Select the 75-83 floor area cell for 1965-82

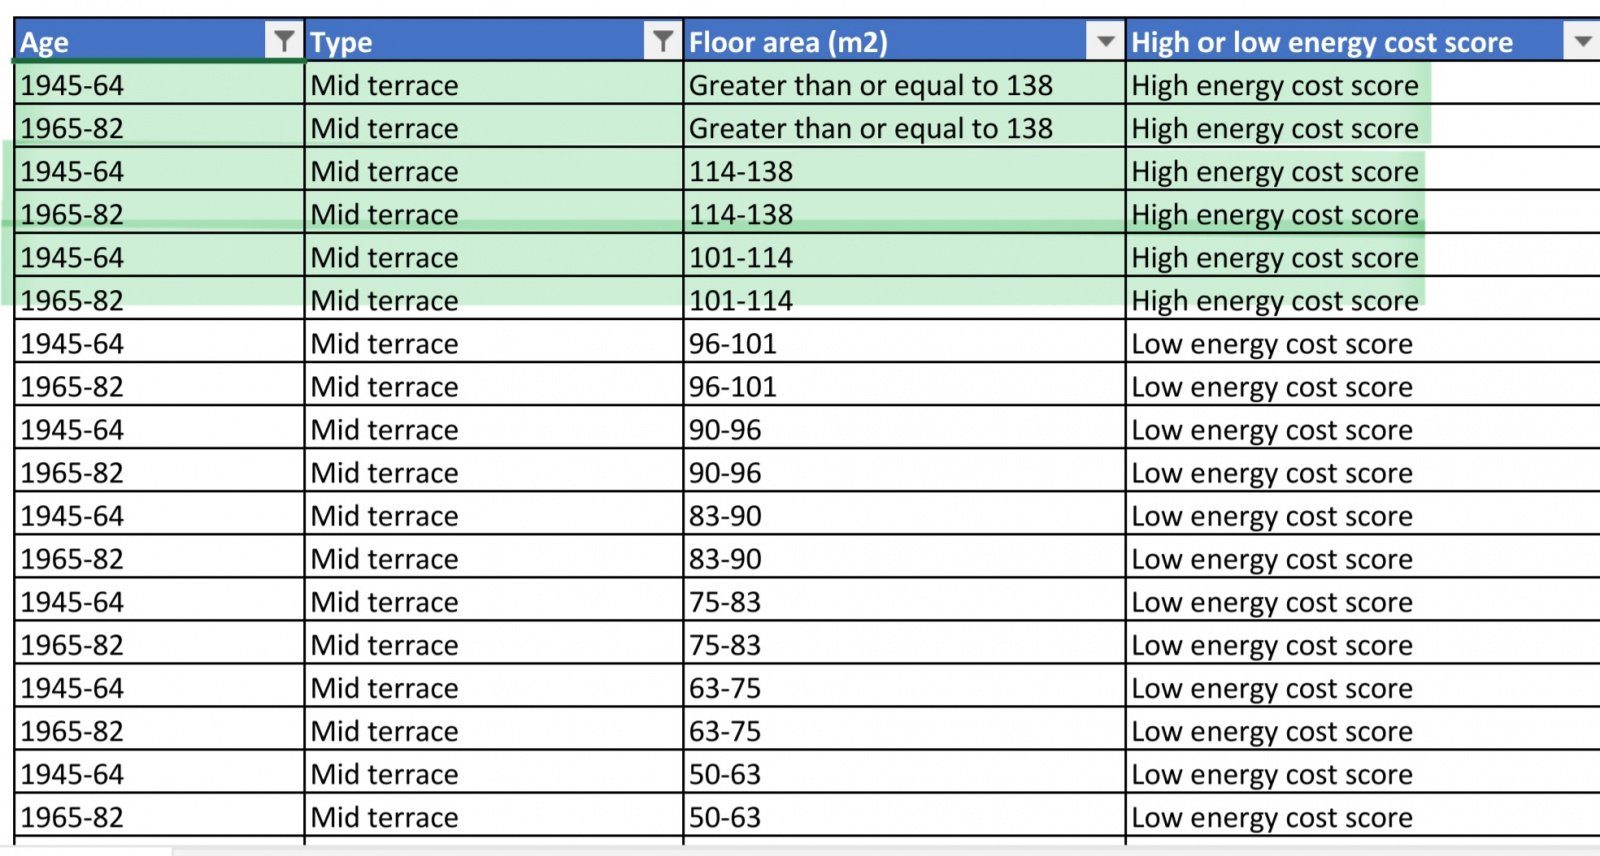(x=725, y=645)
